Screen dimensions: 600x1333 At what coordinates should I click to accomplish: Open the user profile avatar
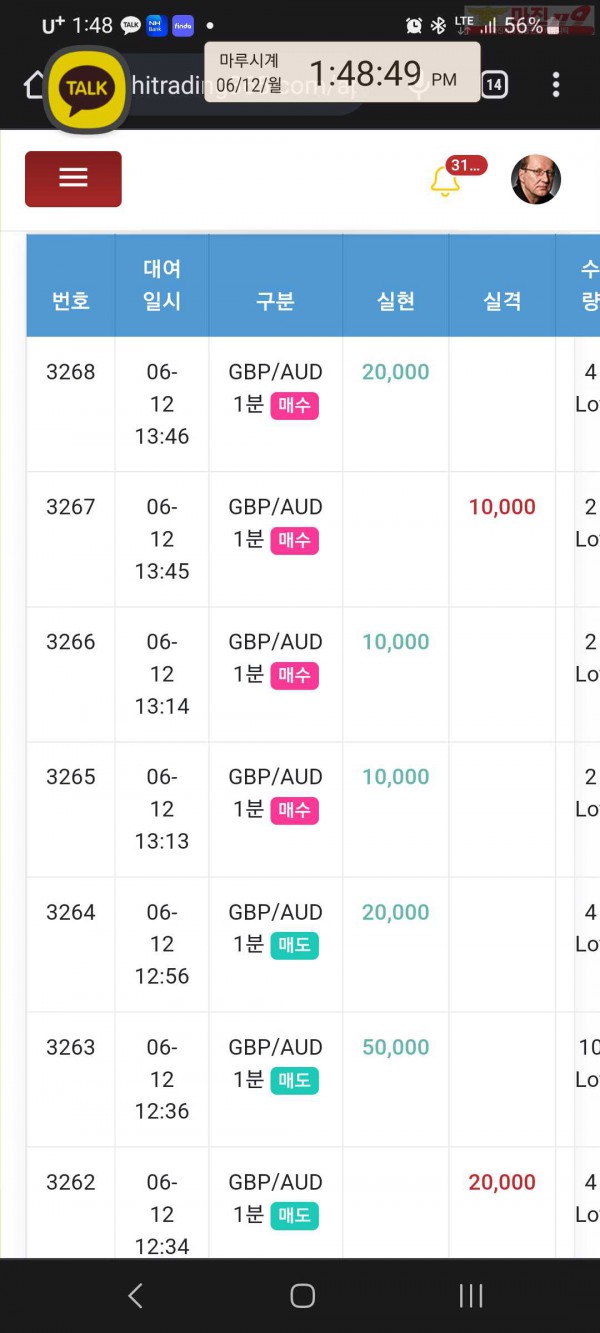coord(536,180)
